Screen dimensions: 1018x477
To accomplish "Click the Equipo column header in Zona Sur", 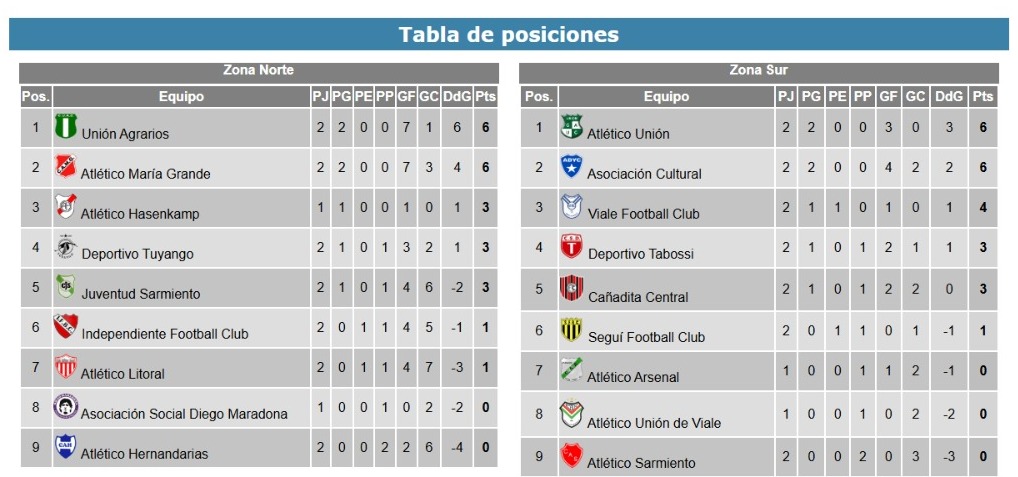I will tap(666, 97).
